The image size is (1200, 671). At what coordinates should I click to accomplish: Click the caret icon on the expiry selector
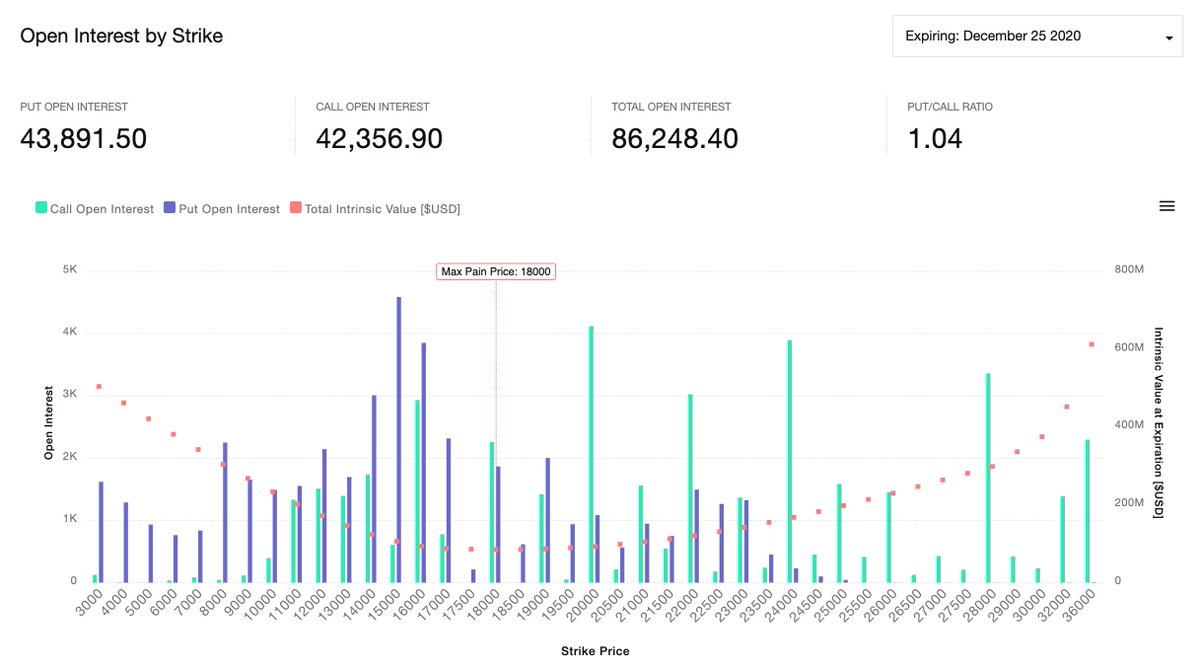coord(1167,36)
